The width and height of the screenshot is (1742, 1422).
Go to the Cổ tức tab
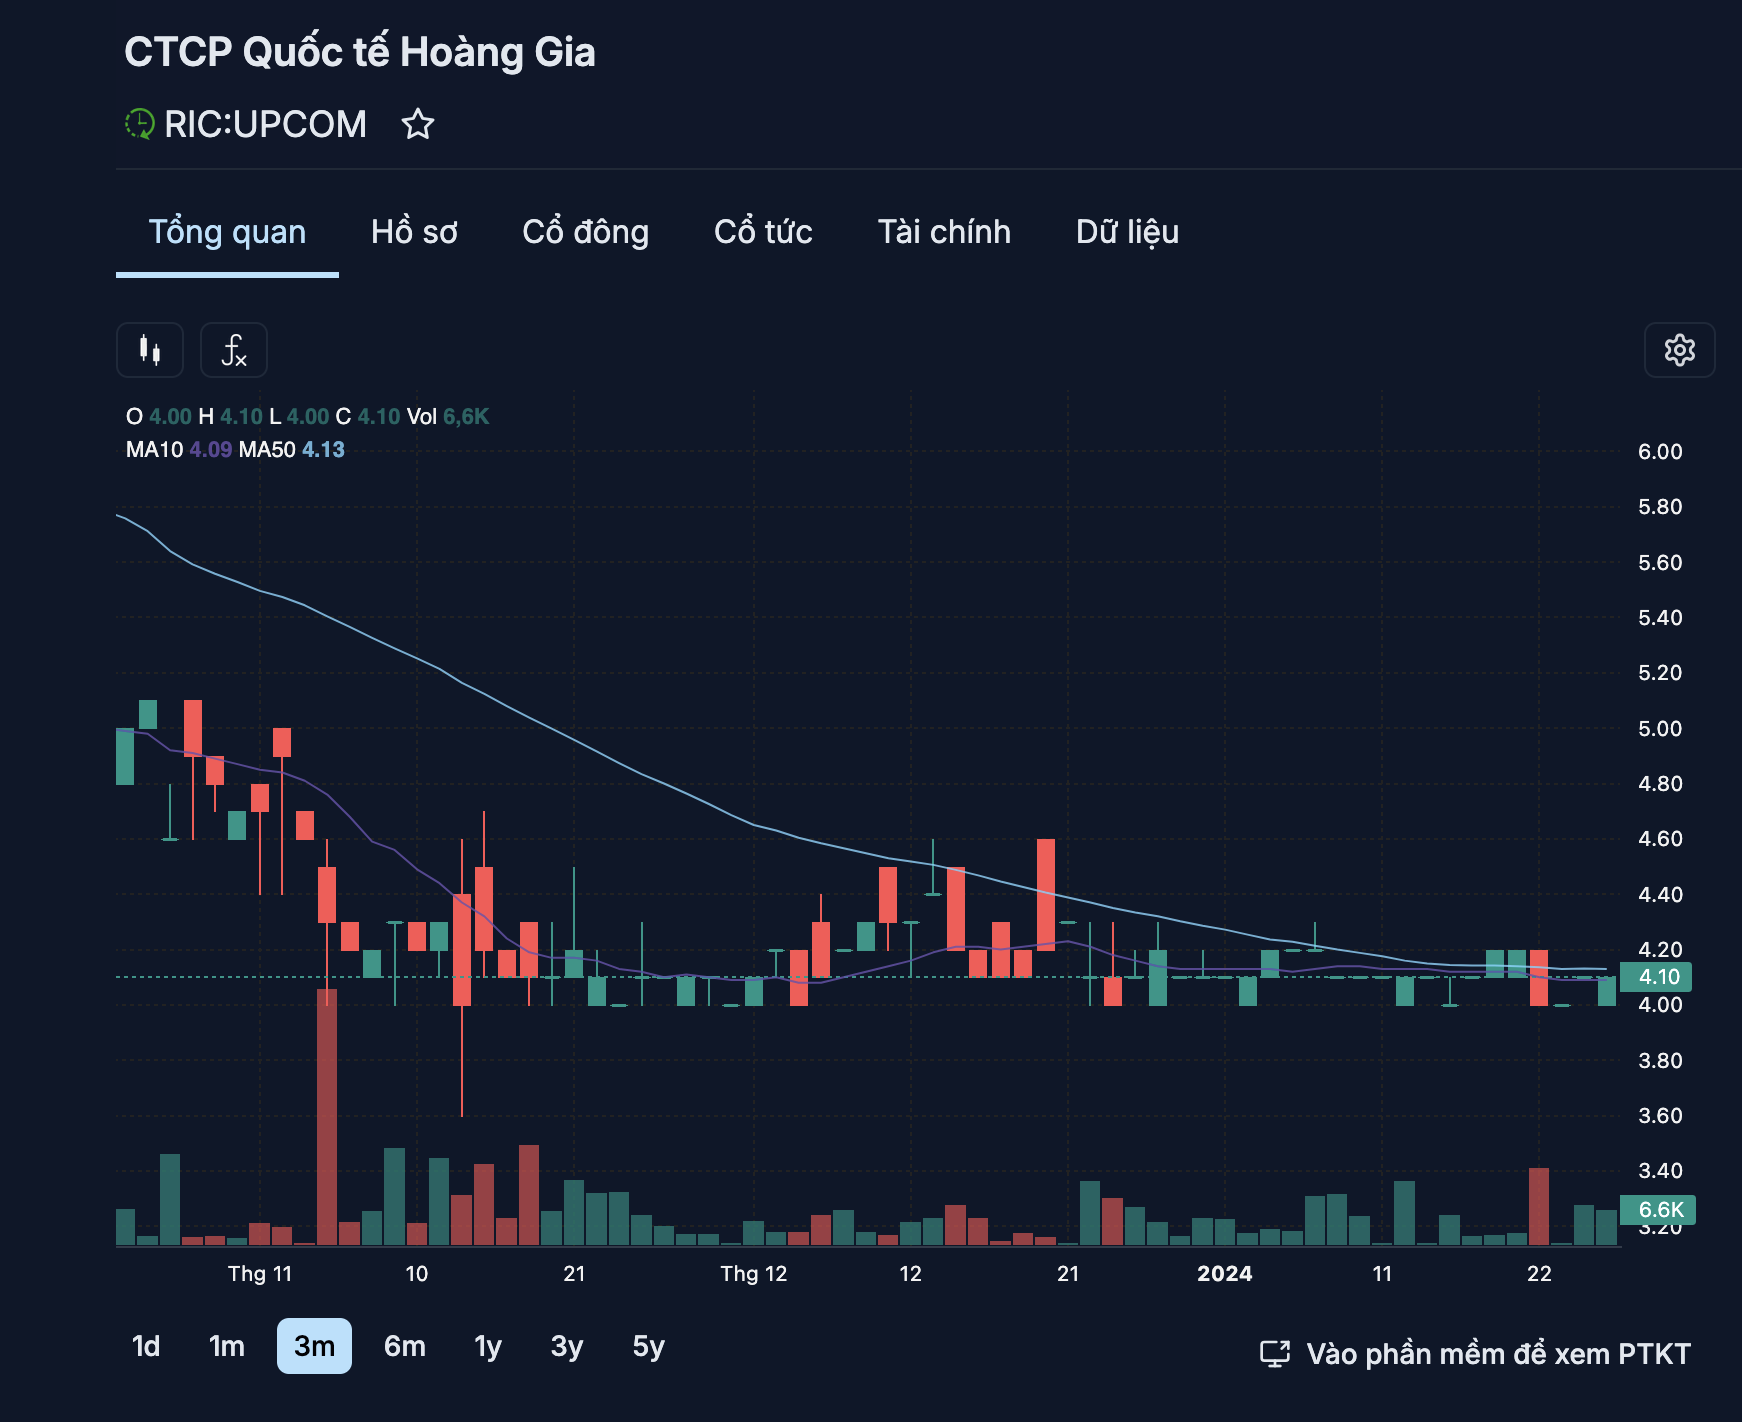[763, 232]
